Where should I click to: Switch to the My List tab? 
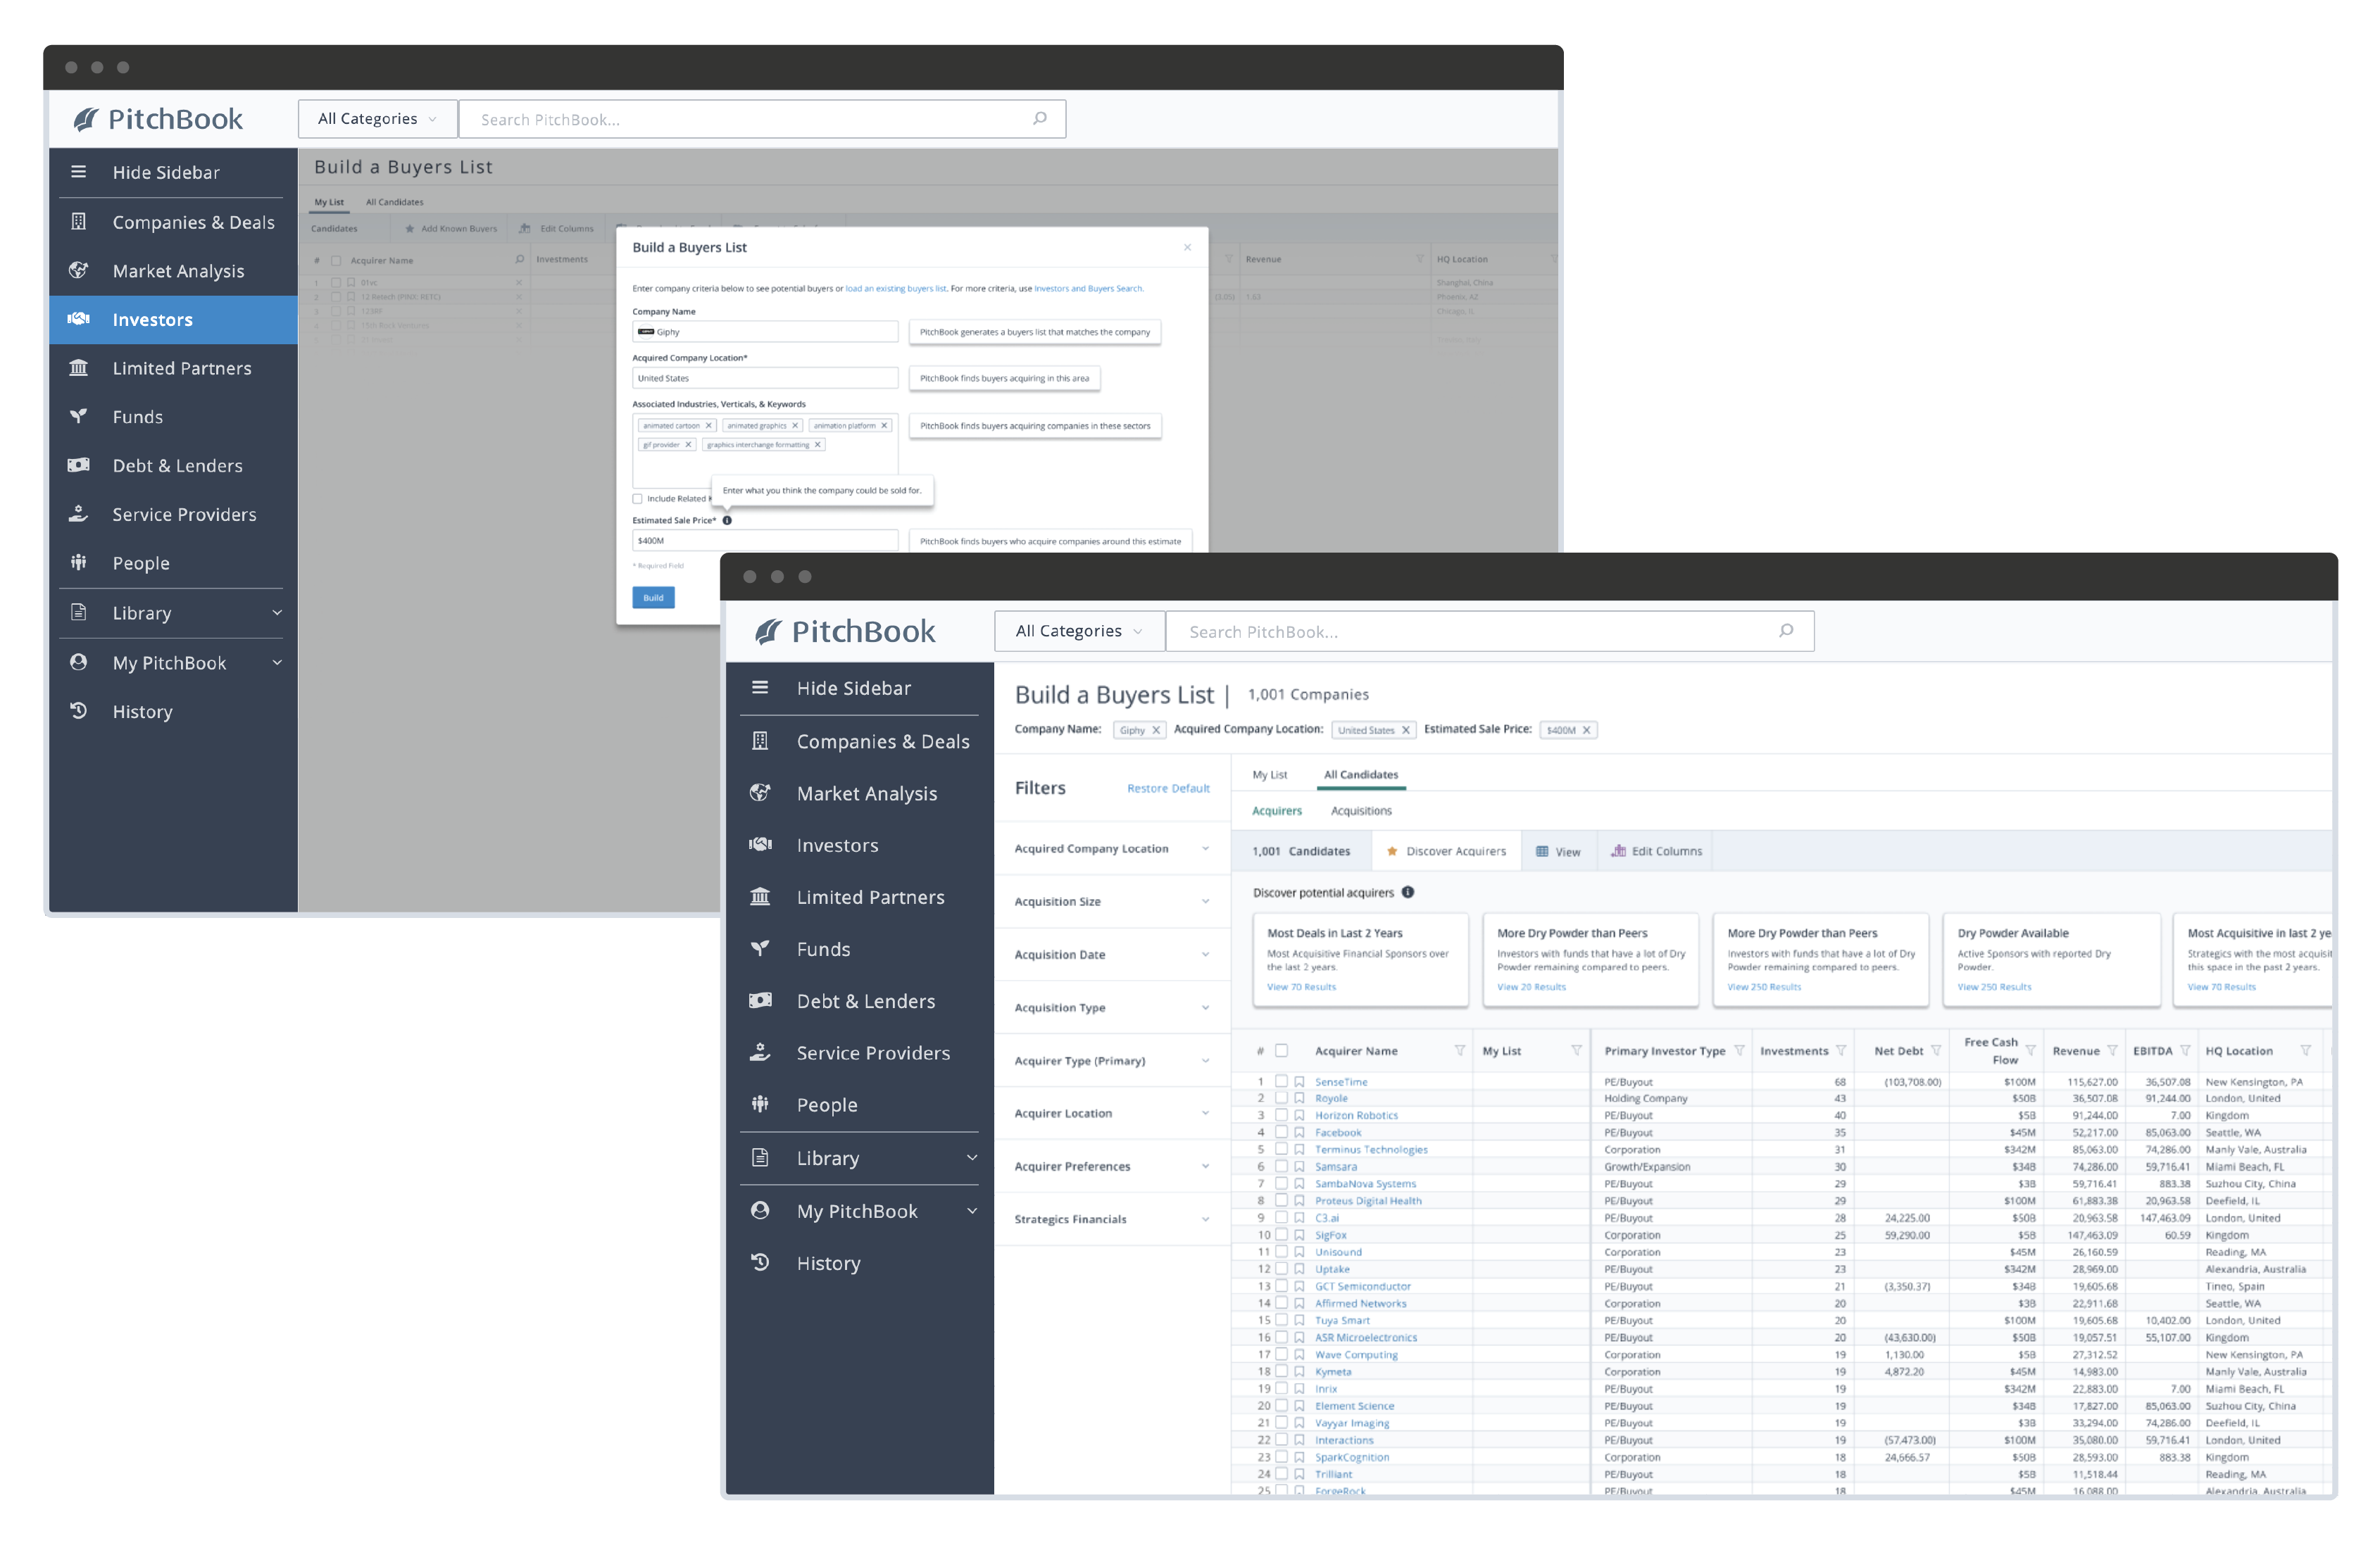click(x=1269, y=774)
